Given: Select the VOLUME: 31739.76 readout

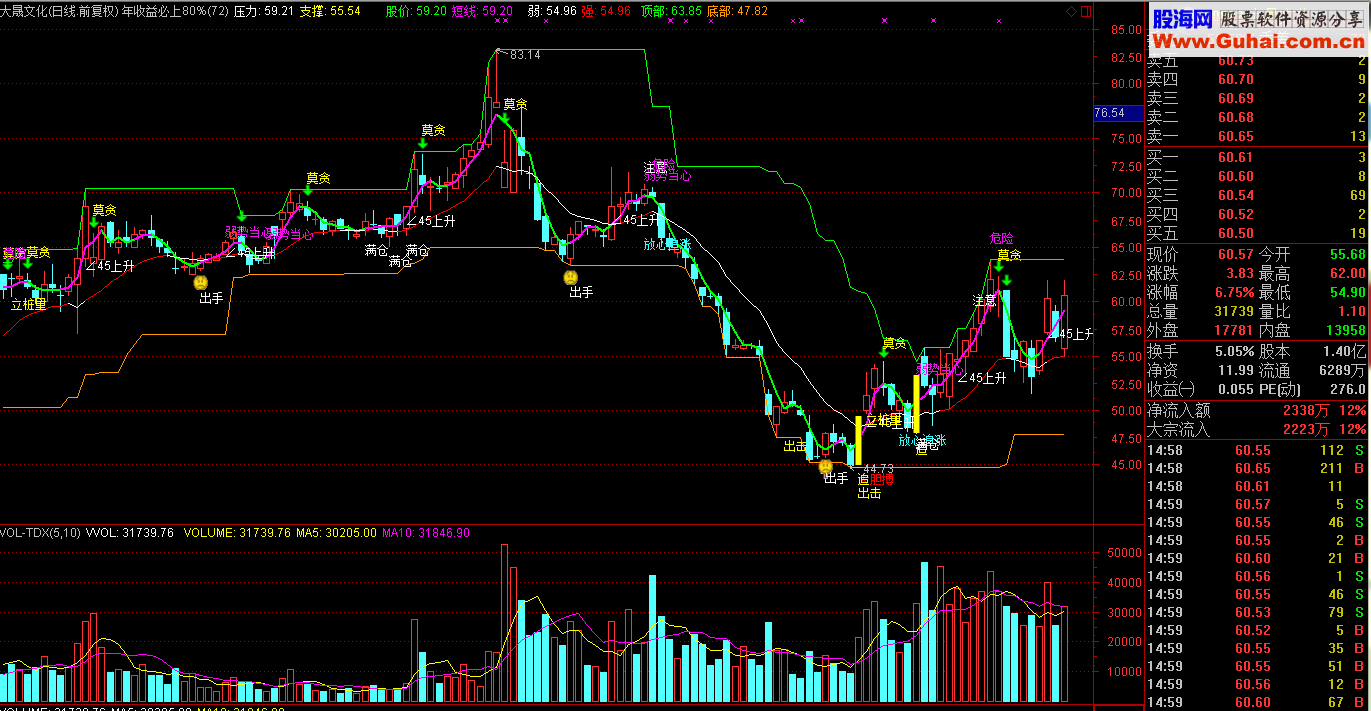Looking at the screenshot, I should 238,533.
